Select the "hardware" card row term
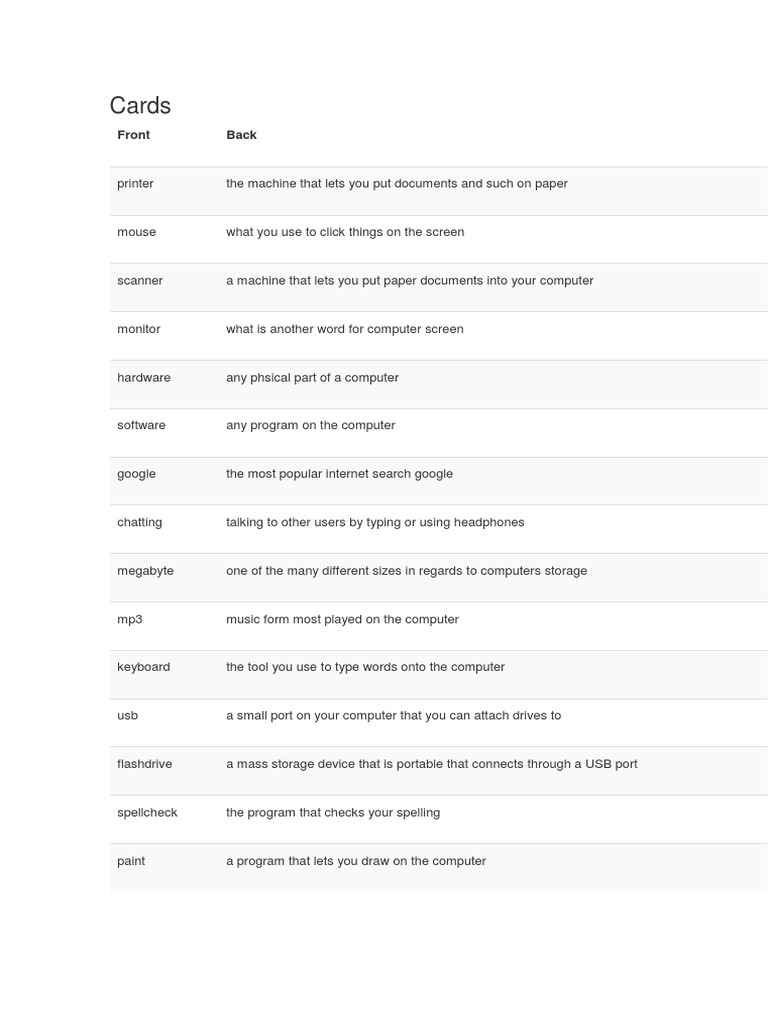Screen dimensions: 768x1024 click(x=143, y=378)
